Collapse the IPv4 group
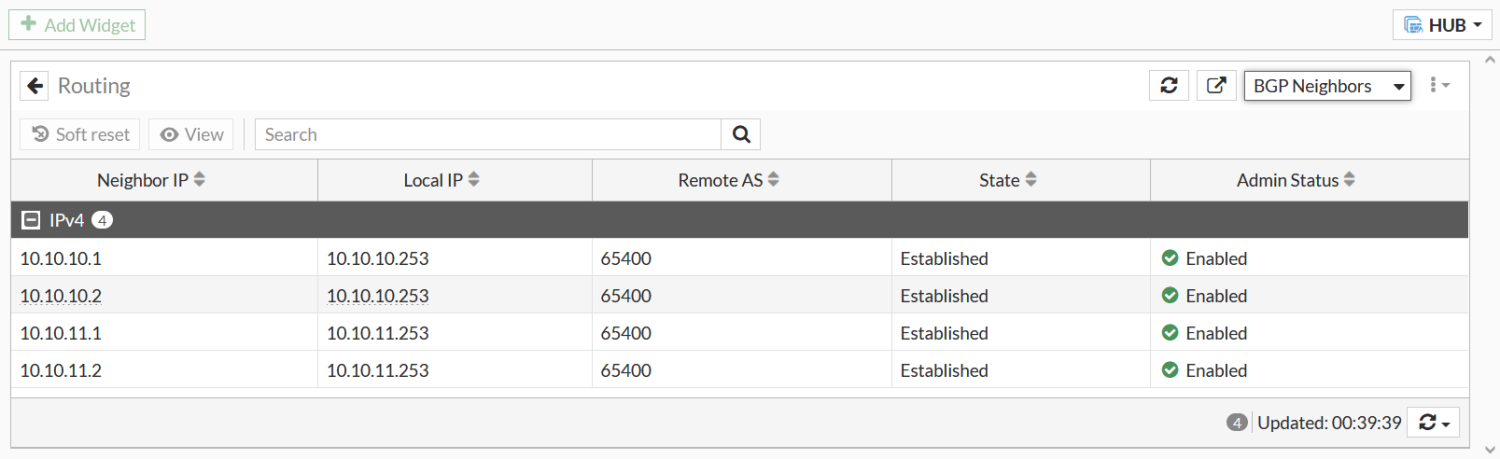The height and width of the screenshot is (459, 1500). [31, 220]
